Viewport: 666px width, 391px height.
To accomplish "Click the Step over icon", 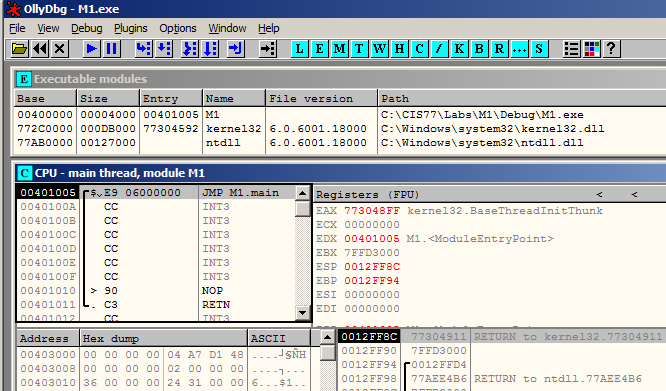I will point(164,49).
